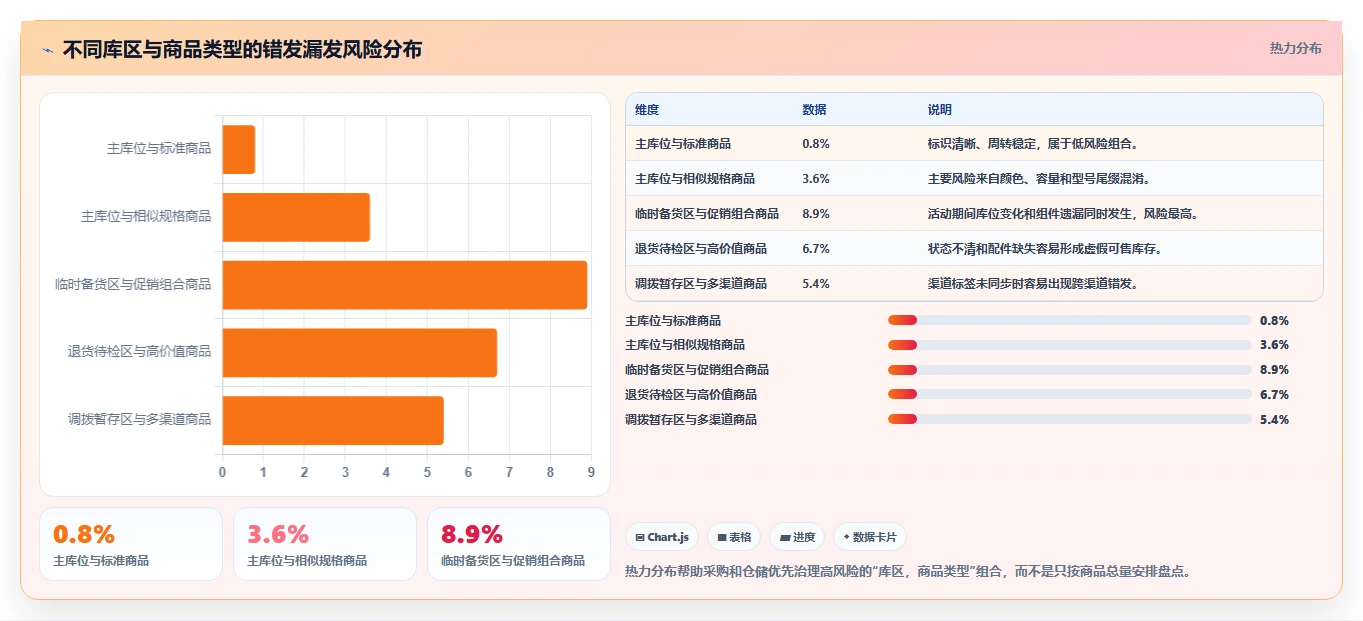Click chart axis label 退货待检区与高价值商品
The width and height of the screenshot is (1363, 621).
click(139, 352)
